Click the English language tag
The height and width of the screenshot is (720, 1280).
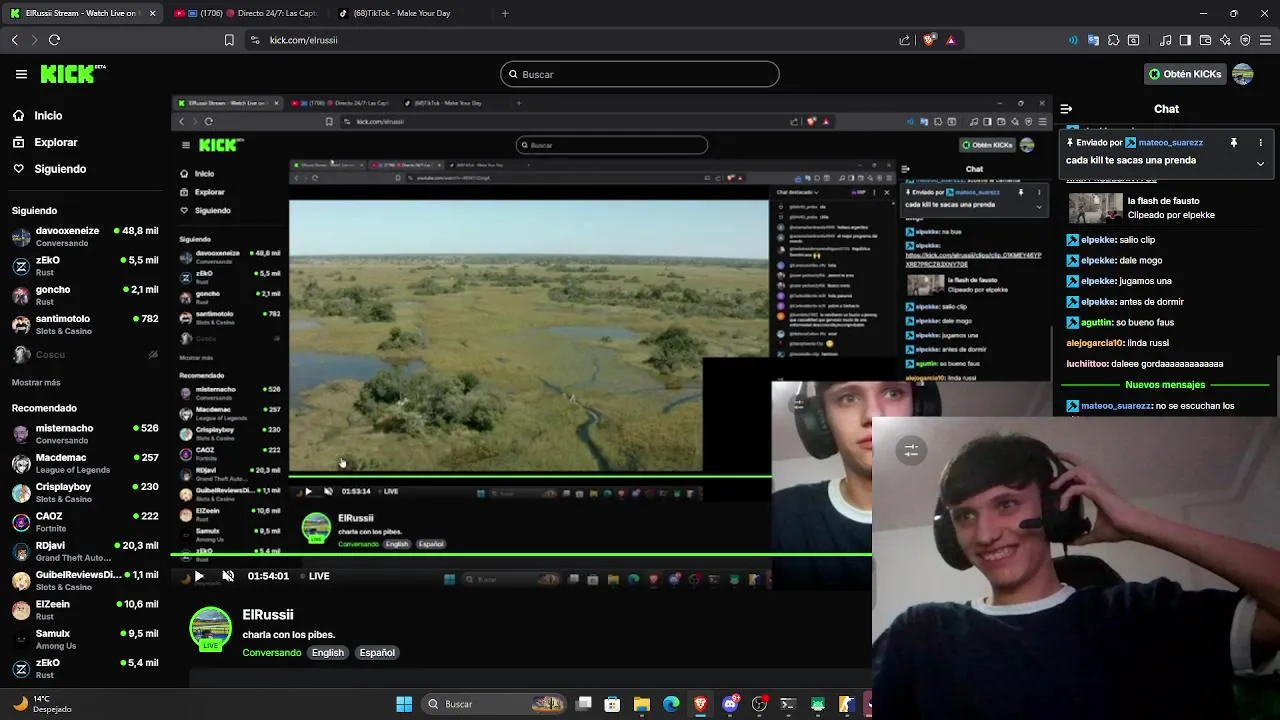tap(327, 653)
